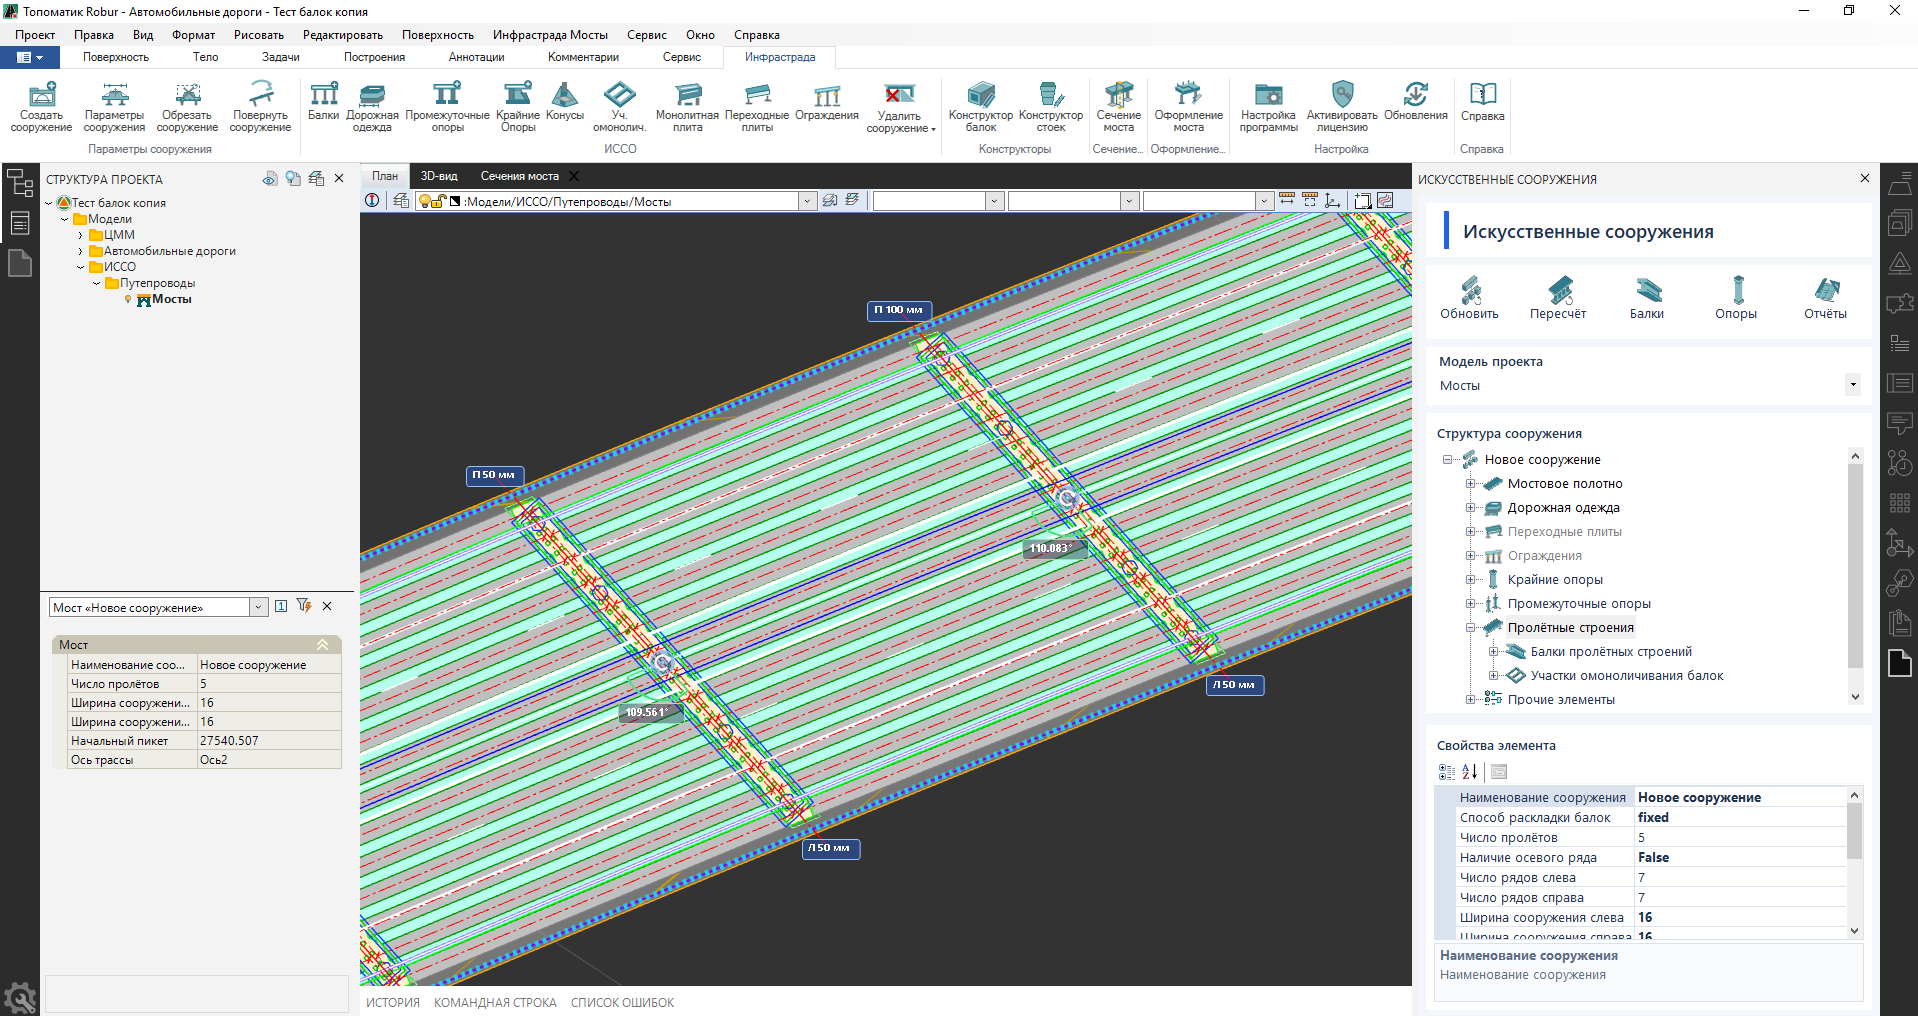Expand the ЦММ folder in project tree

(81, 235)
